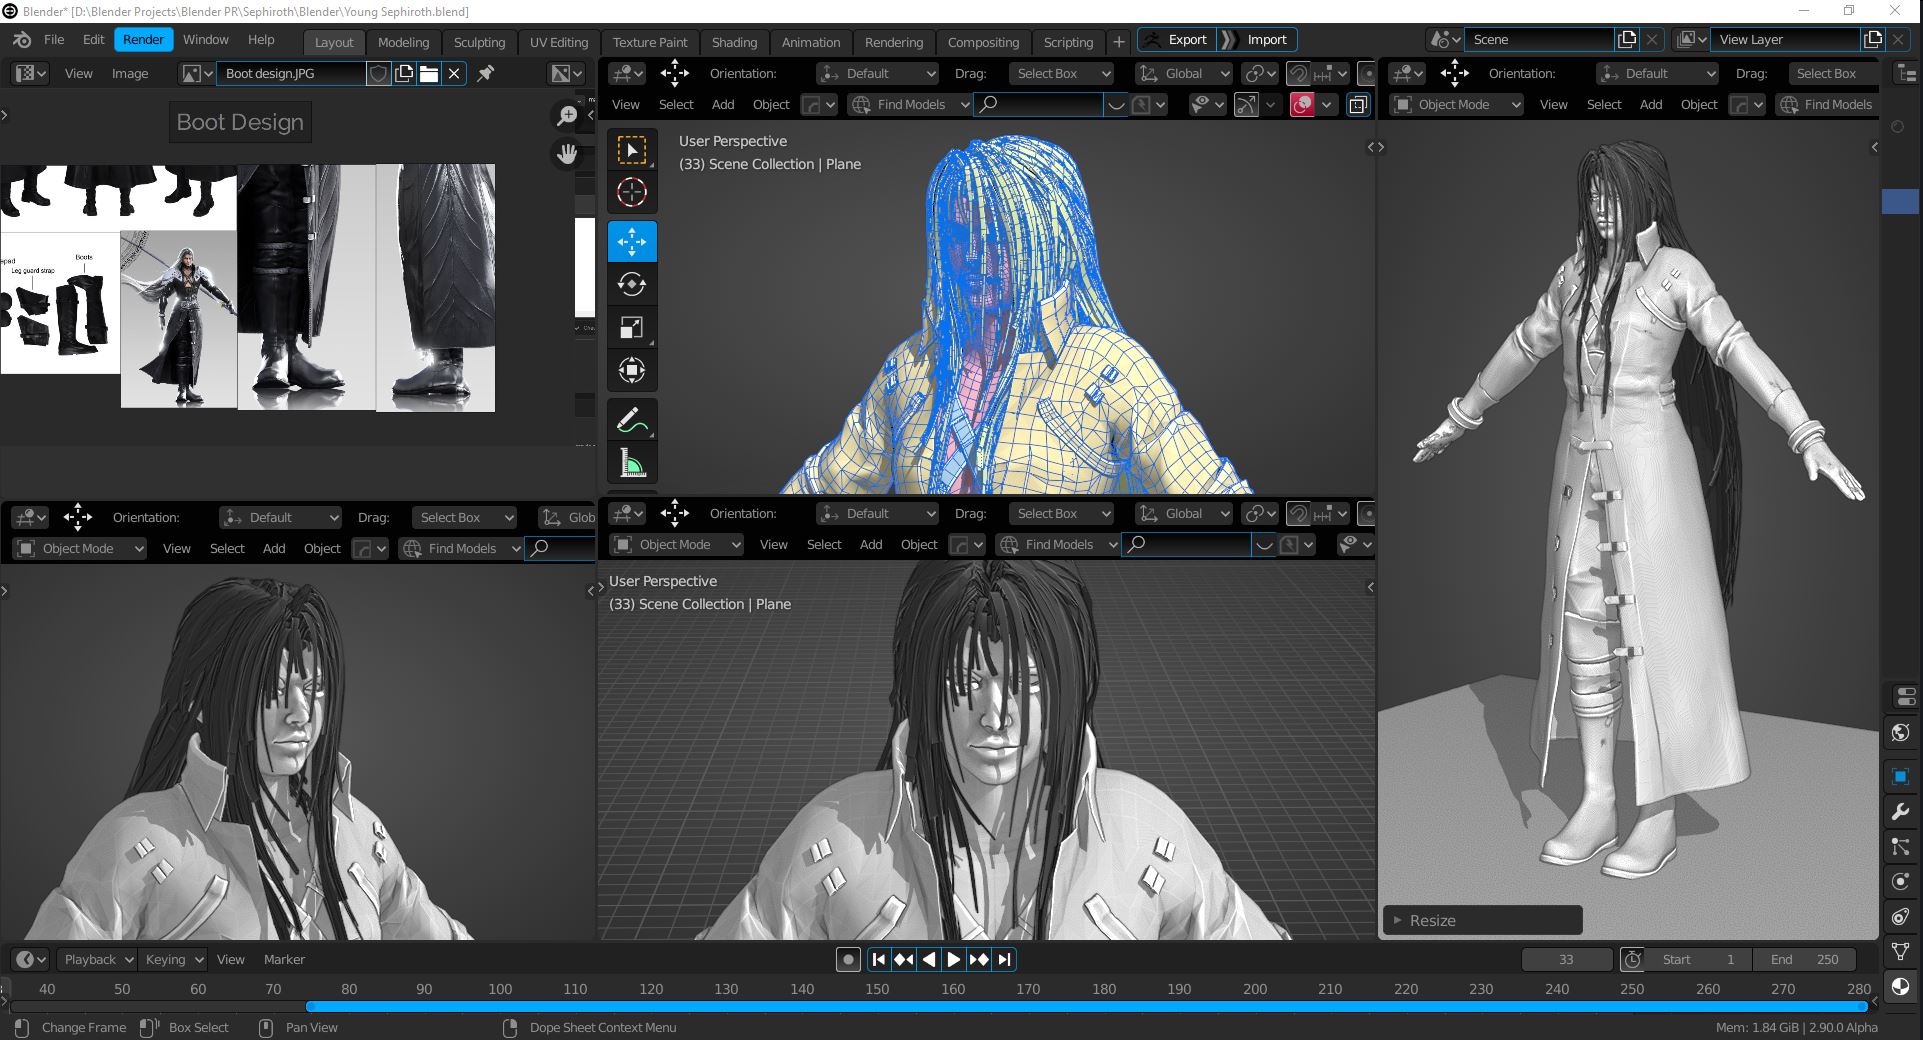Open Orientation Default dropdown in top viewport
This screenshot has width=1923, height=1040.
(877, 73)
